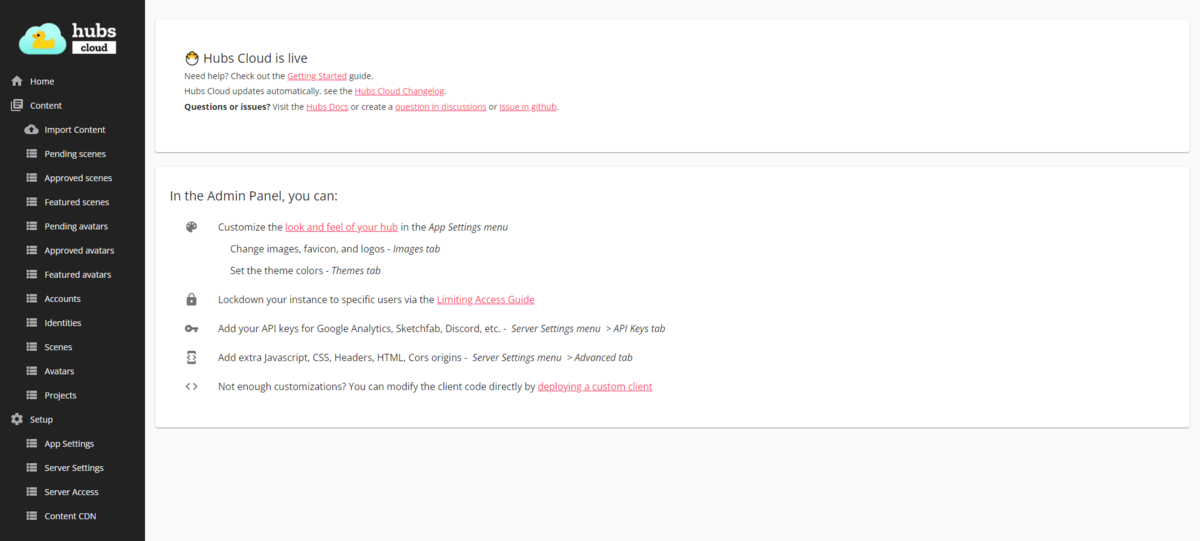
Task: Click list icon beside Accounts
Action: pos(31,299)
